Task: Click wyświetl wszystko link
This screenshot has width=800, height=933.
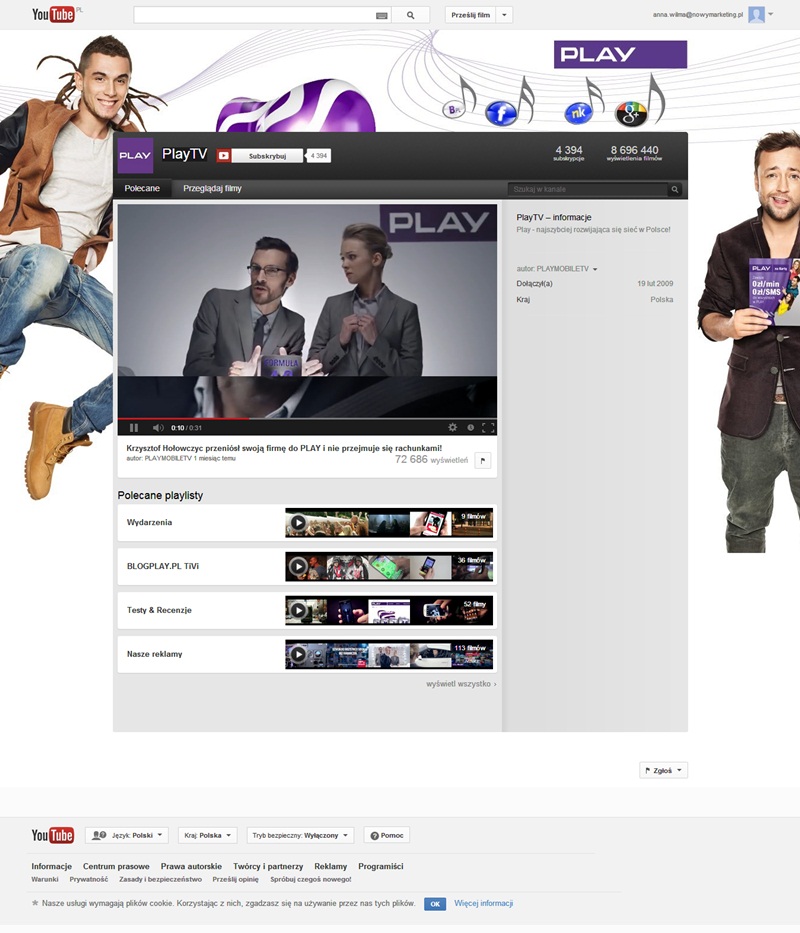Action: (x=461, y=684)
